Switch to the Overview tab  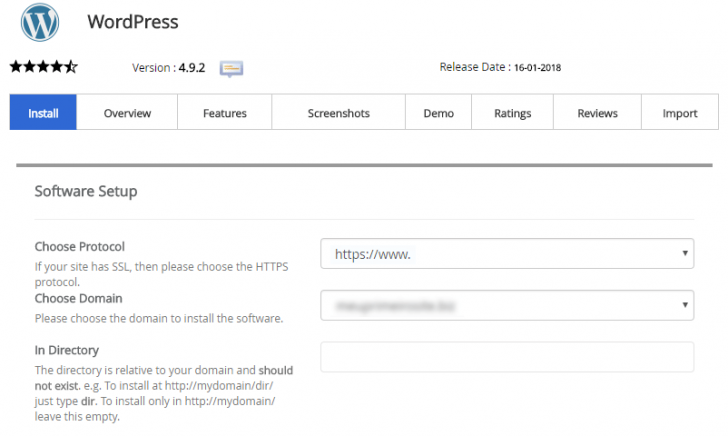coord(127,112)
